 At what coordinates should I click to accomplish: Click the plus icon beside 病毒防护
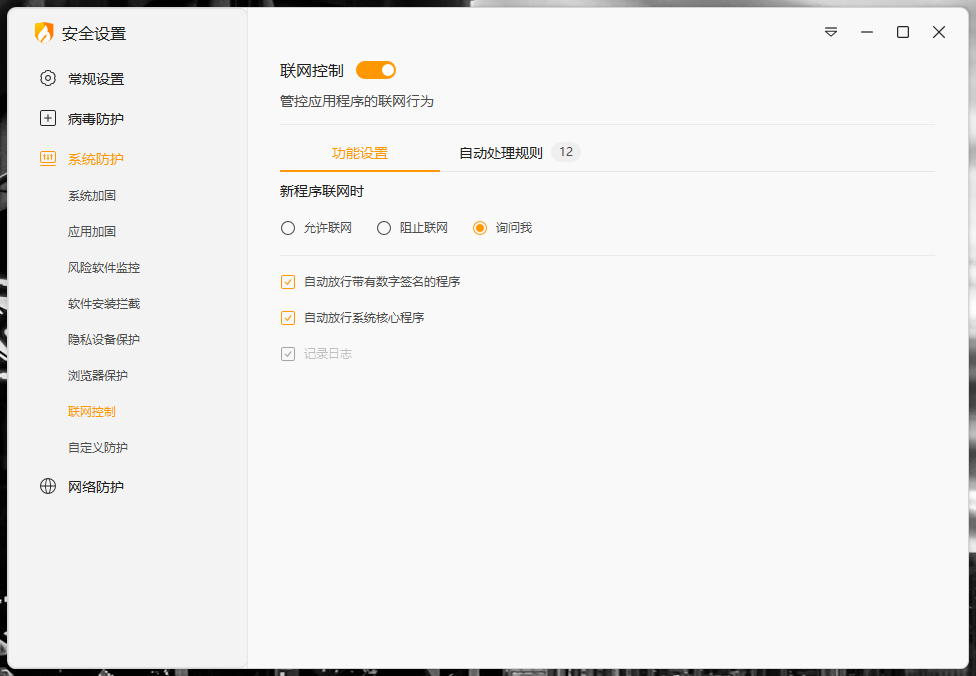point(48,118)
